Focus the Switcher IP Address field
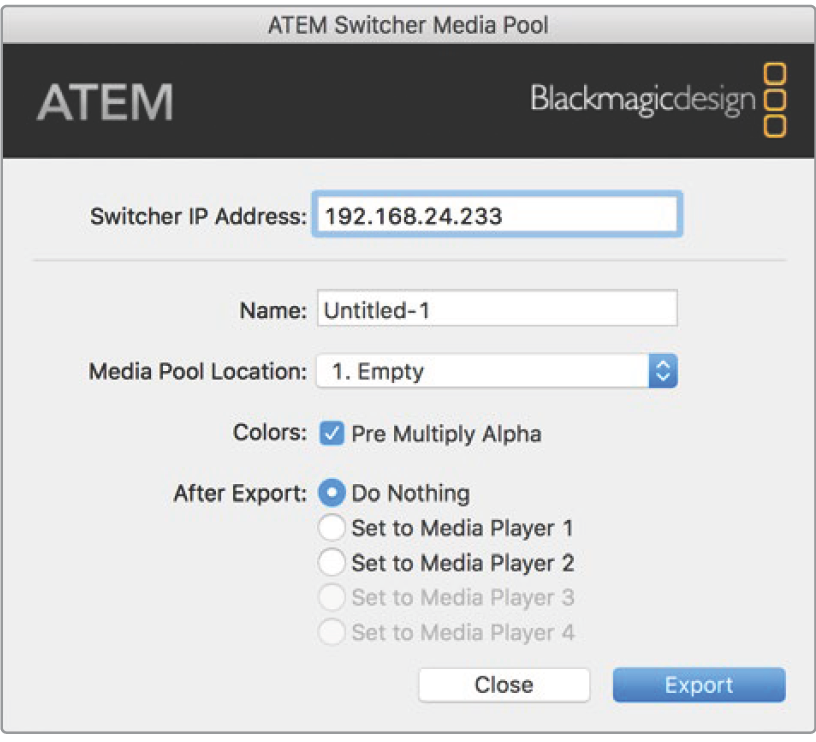The width and height of the screenshot is (816, 742). 497,216
